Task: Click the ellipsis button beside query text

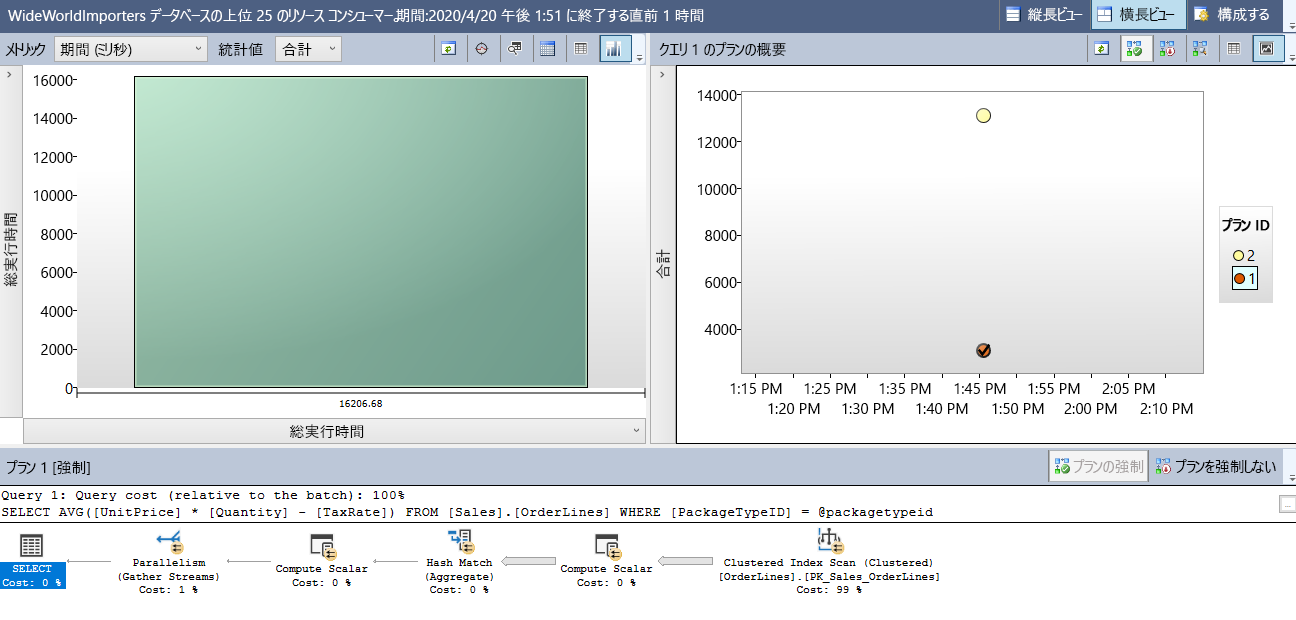Action: click(x=1287, y=506)
